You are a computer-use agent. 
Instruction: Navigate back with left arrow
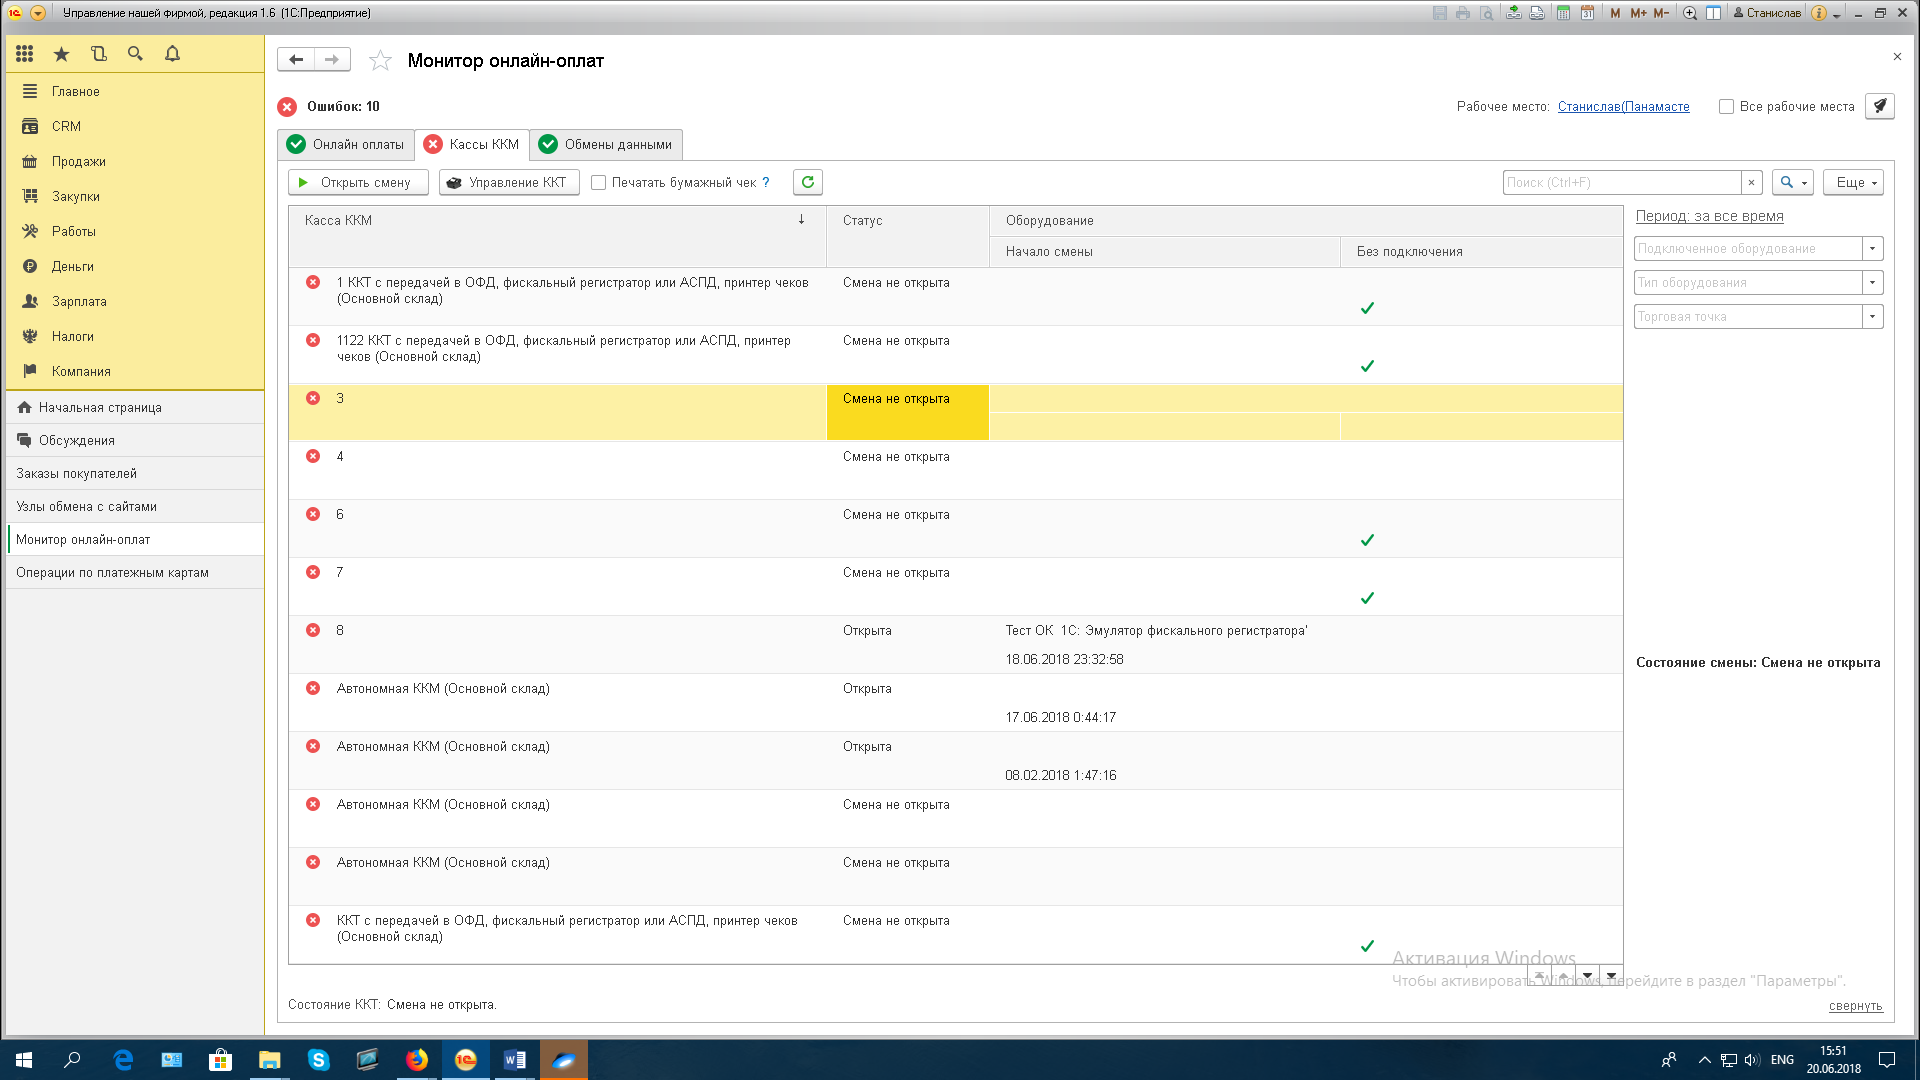[296, 60]
